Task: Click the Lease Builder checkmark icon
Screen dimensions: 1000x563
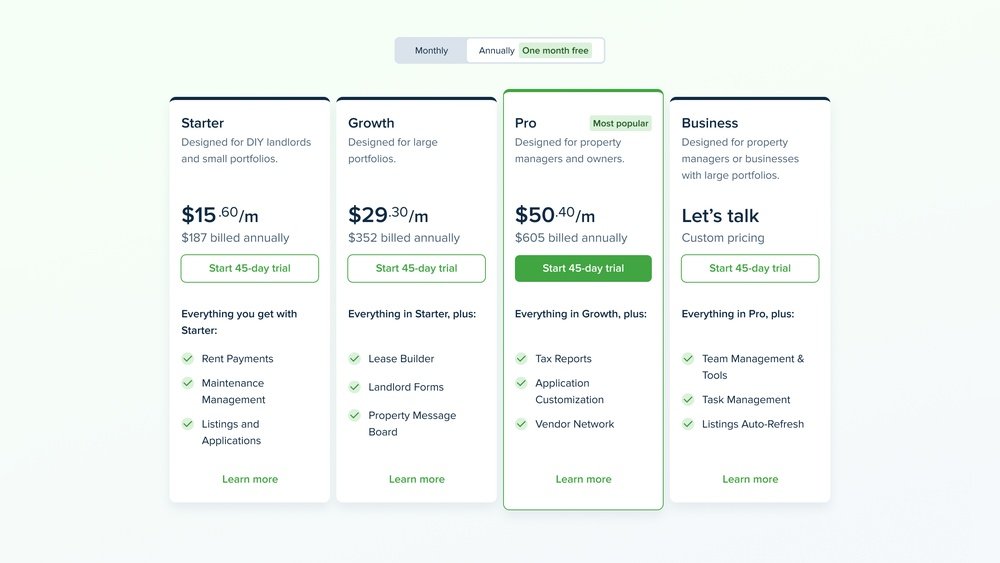Action: coord(355,358)
